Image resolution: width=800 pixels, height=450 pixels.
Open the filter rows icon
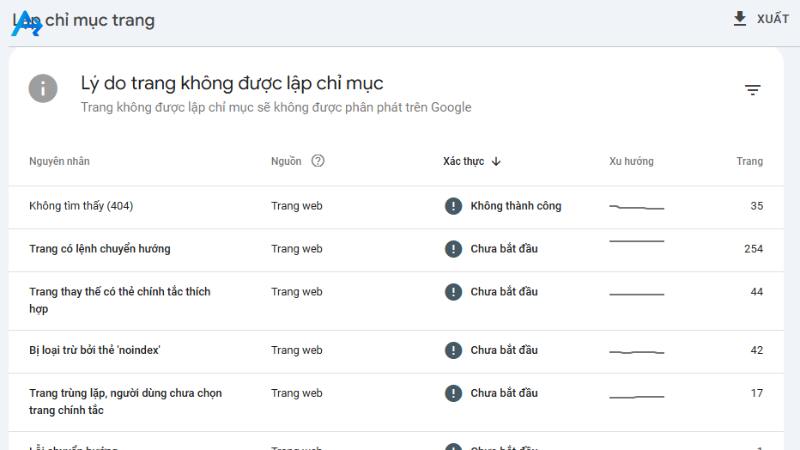click(753, 90)
